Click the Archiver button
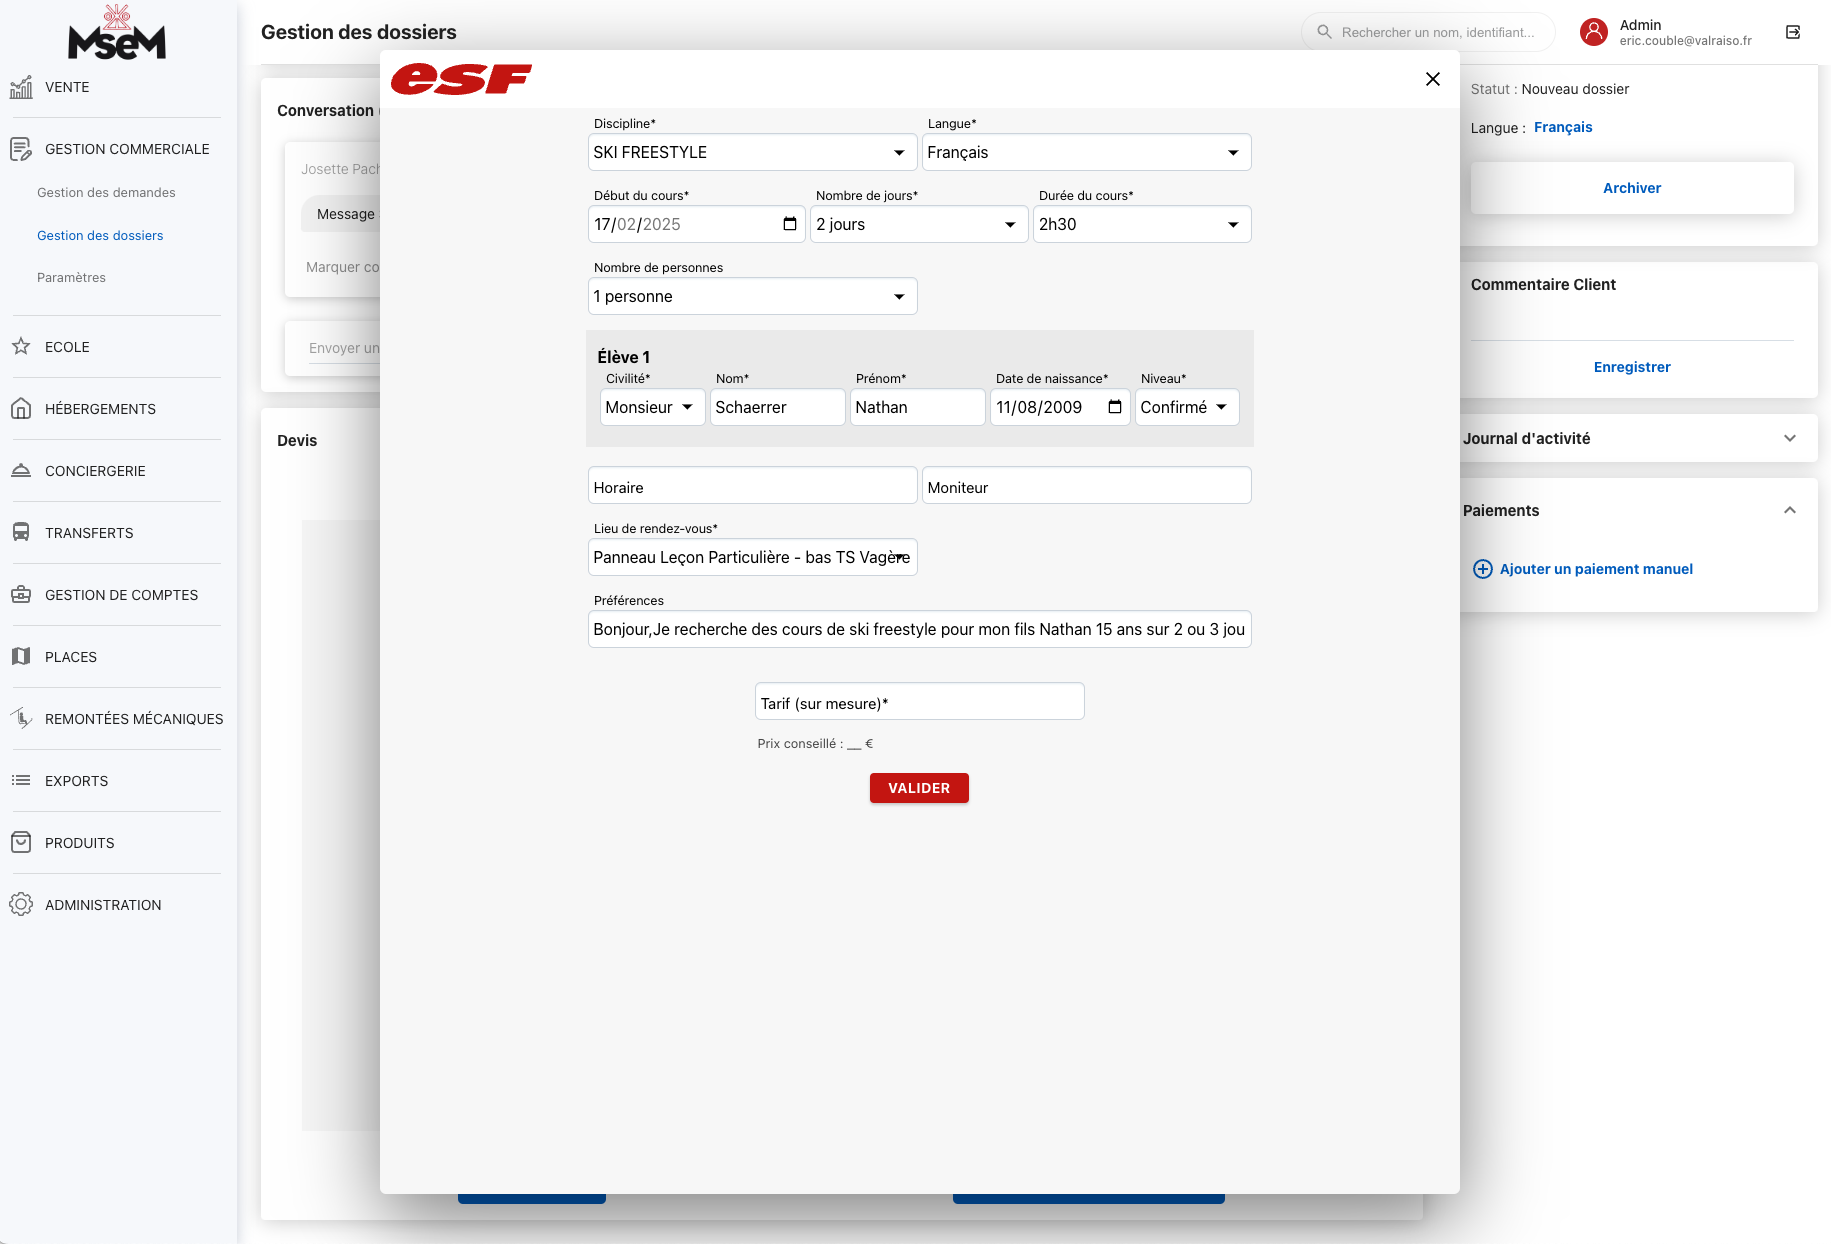Image resolution: width=1831 pixels, height=1244 pixels. click(1631, 188)
